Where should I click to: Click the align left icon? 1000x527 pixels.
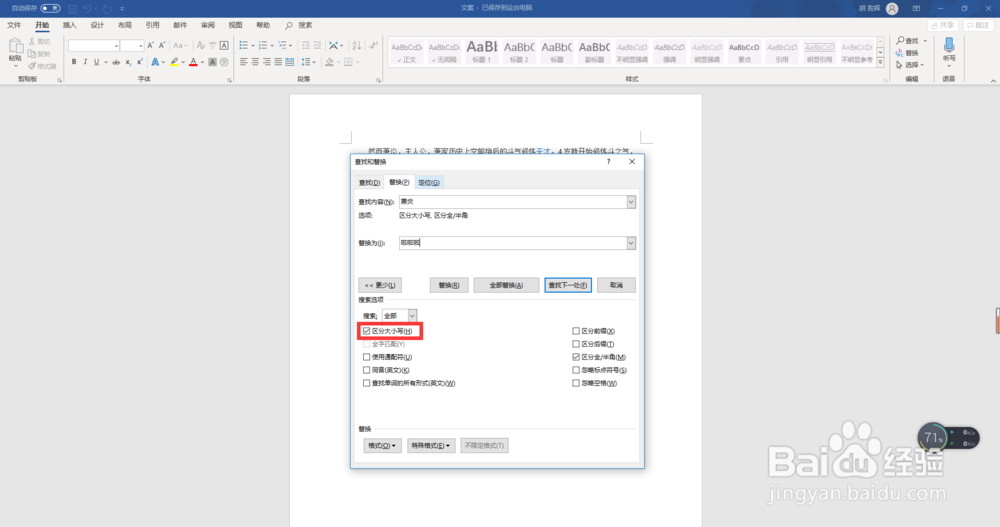(x=244, y=62)
